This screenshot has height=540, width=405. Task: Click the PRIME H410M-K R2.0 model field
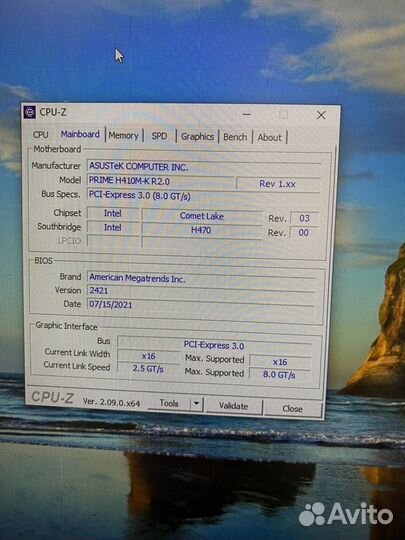(x=160, y=181)
